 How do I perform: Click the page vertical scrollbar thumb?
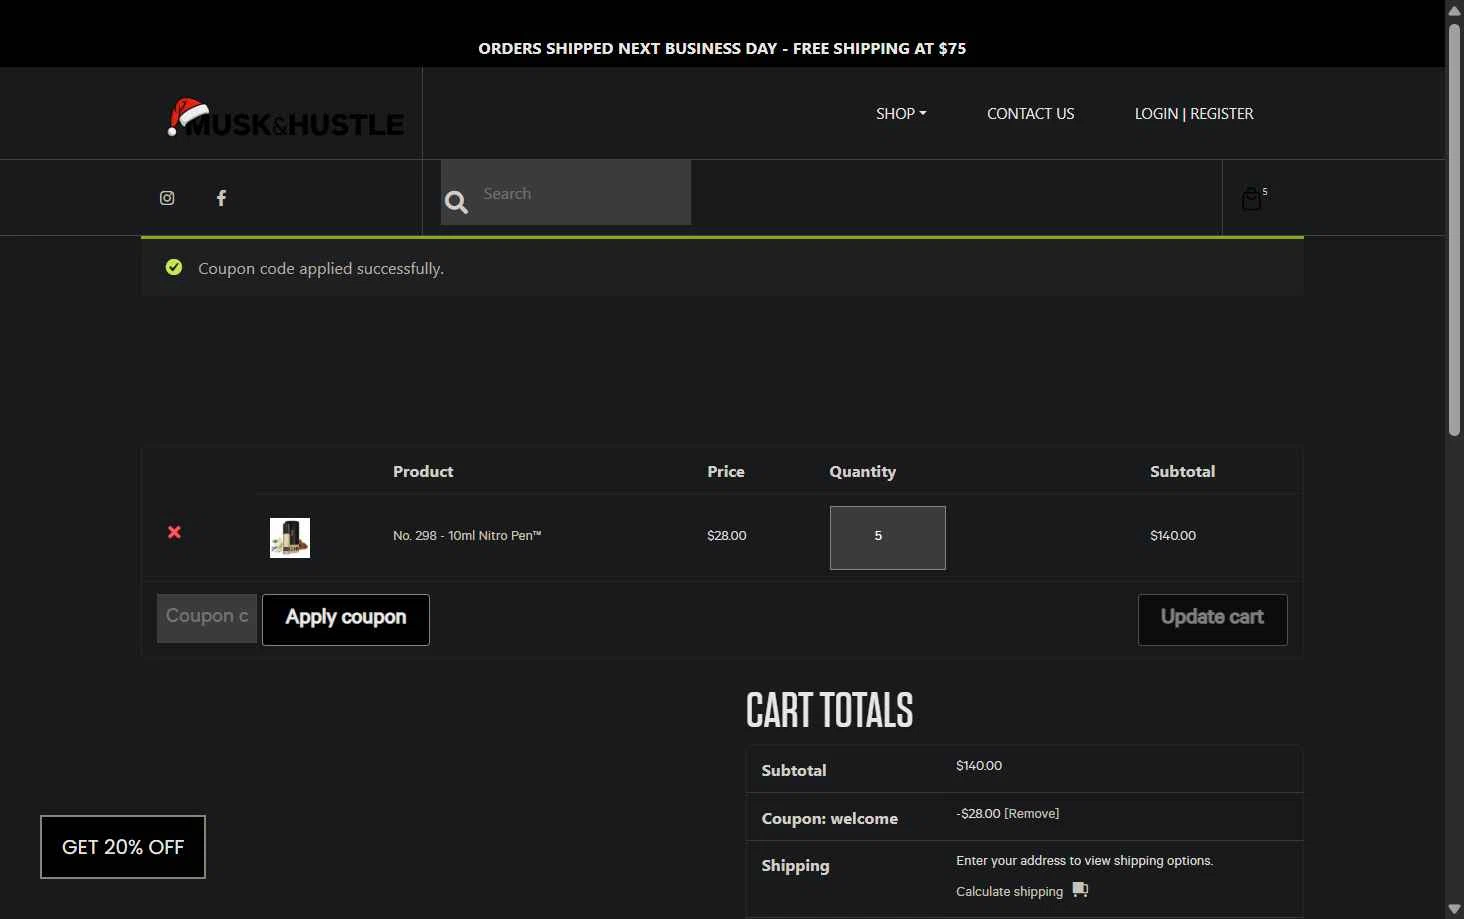pos(1454,230)
